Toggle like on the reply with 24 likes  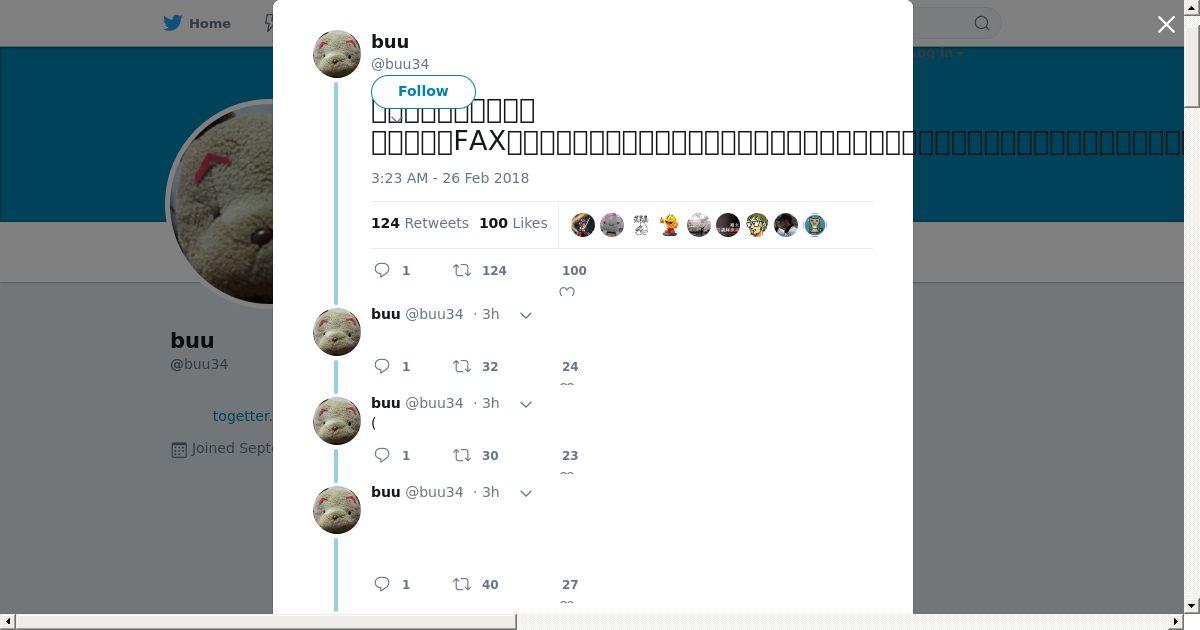(x=567, y=383)
